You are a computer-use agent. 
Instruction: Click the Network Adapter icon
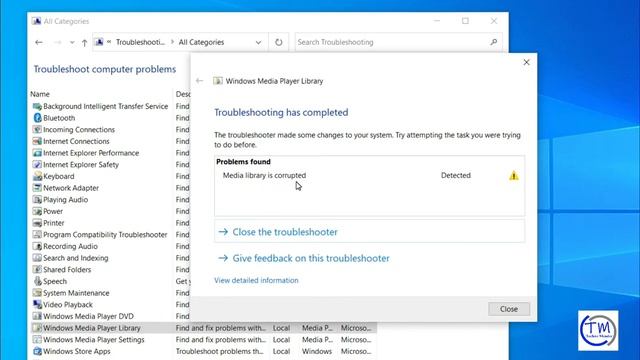[37, 188]
